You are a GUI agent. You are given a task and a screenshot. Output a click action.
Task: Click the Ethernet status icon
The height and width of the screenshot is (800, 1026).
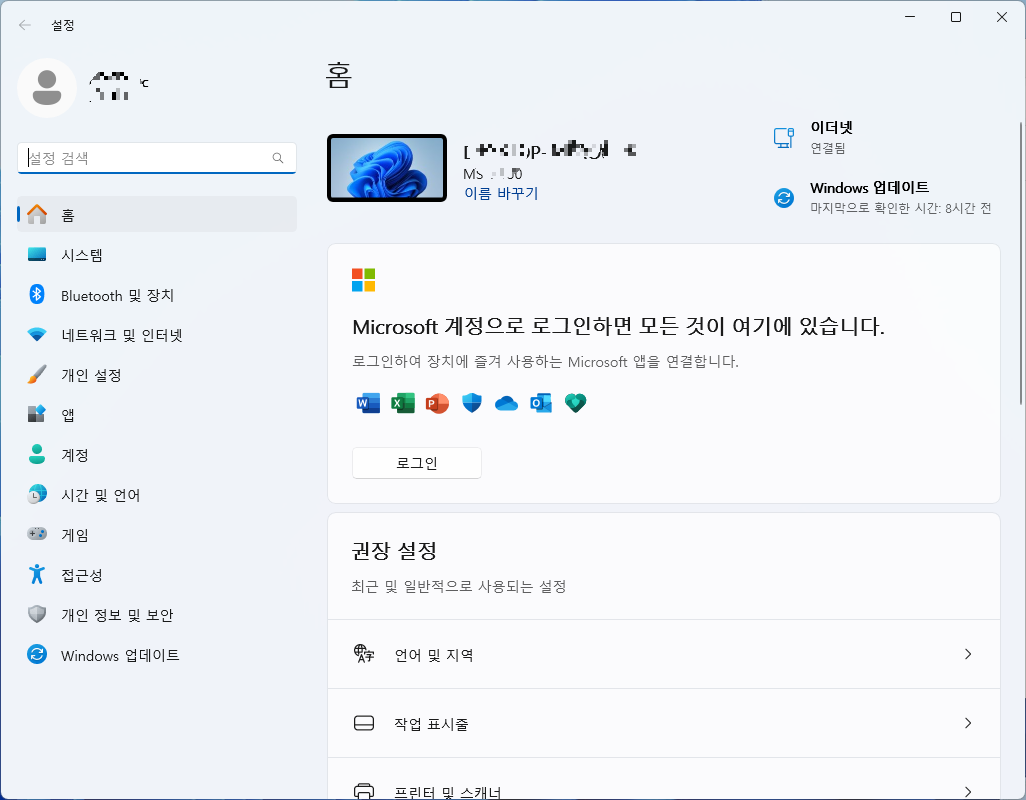784,137
